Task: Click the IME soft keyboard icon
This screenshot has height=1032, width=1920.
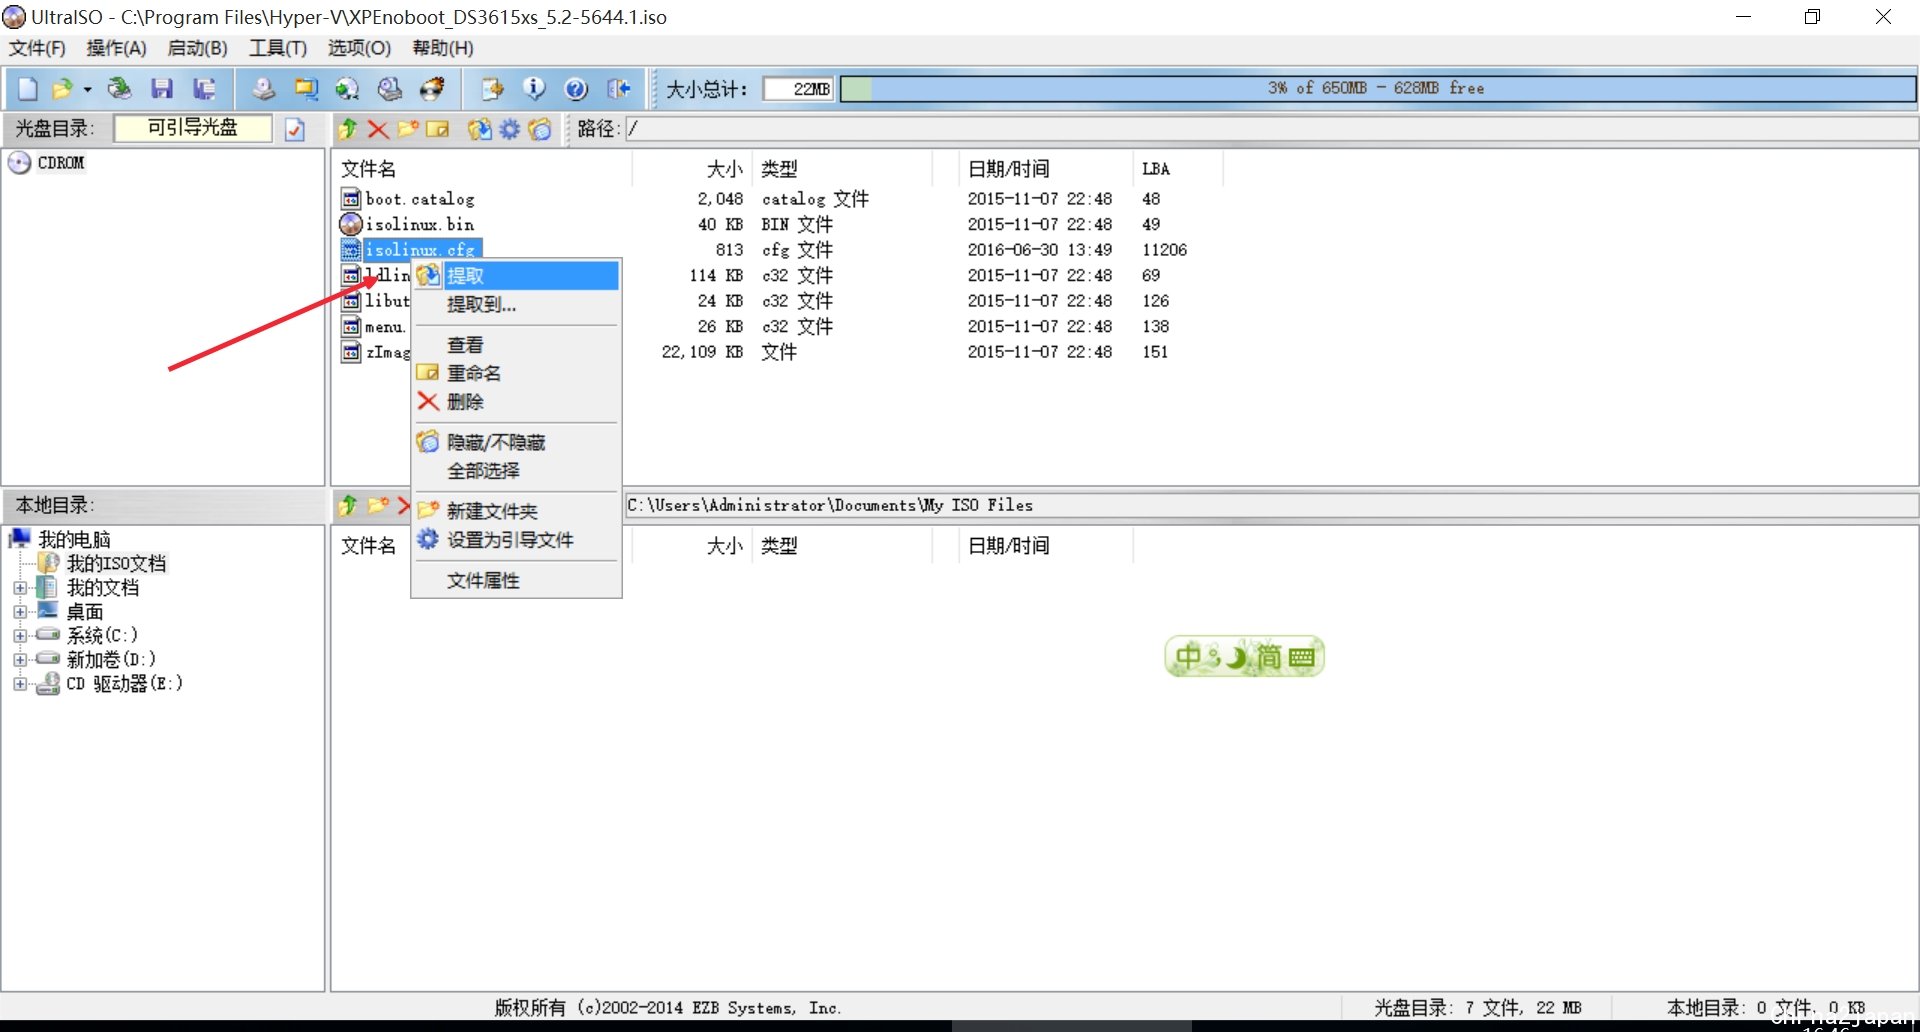Action: [x=1302, y=657]
